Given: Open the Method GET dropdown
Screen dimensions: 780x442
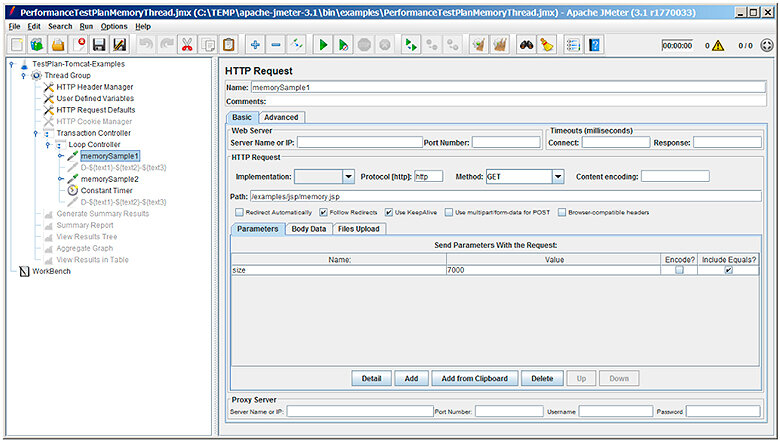Looking at the screenshot, I should coord(558,177).
